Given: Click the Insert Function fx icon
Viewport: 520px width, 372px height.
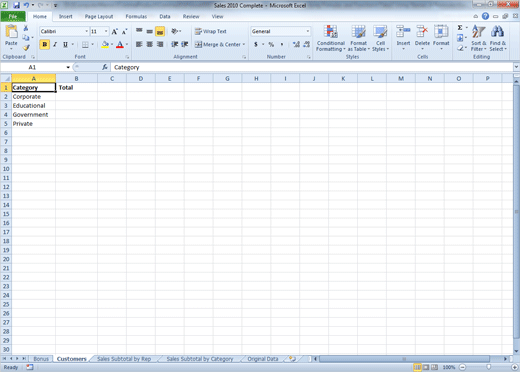Looking at the screenshot, I should pyautogui.click(x=105, y=67).
